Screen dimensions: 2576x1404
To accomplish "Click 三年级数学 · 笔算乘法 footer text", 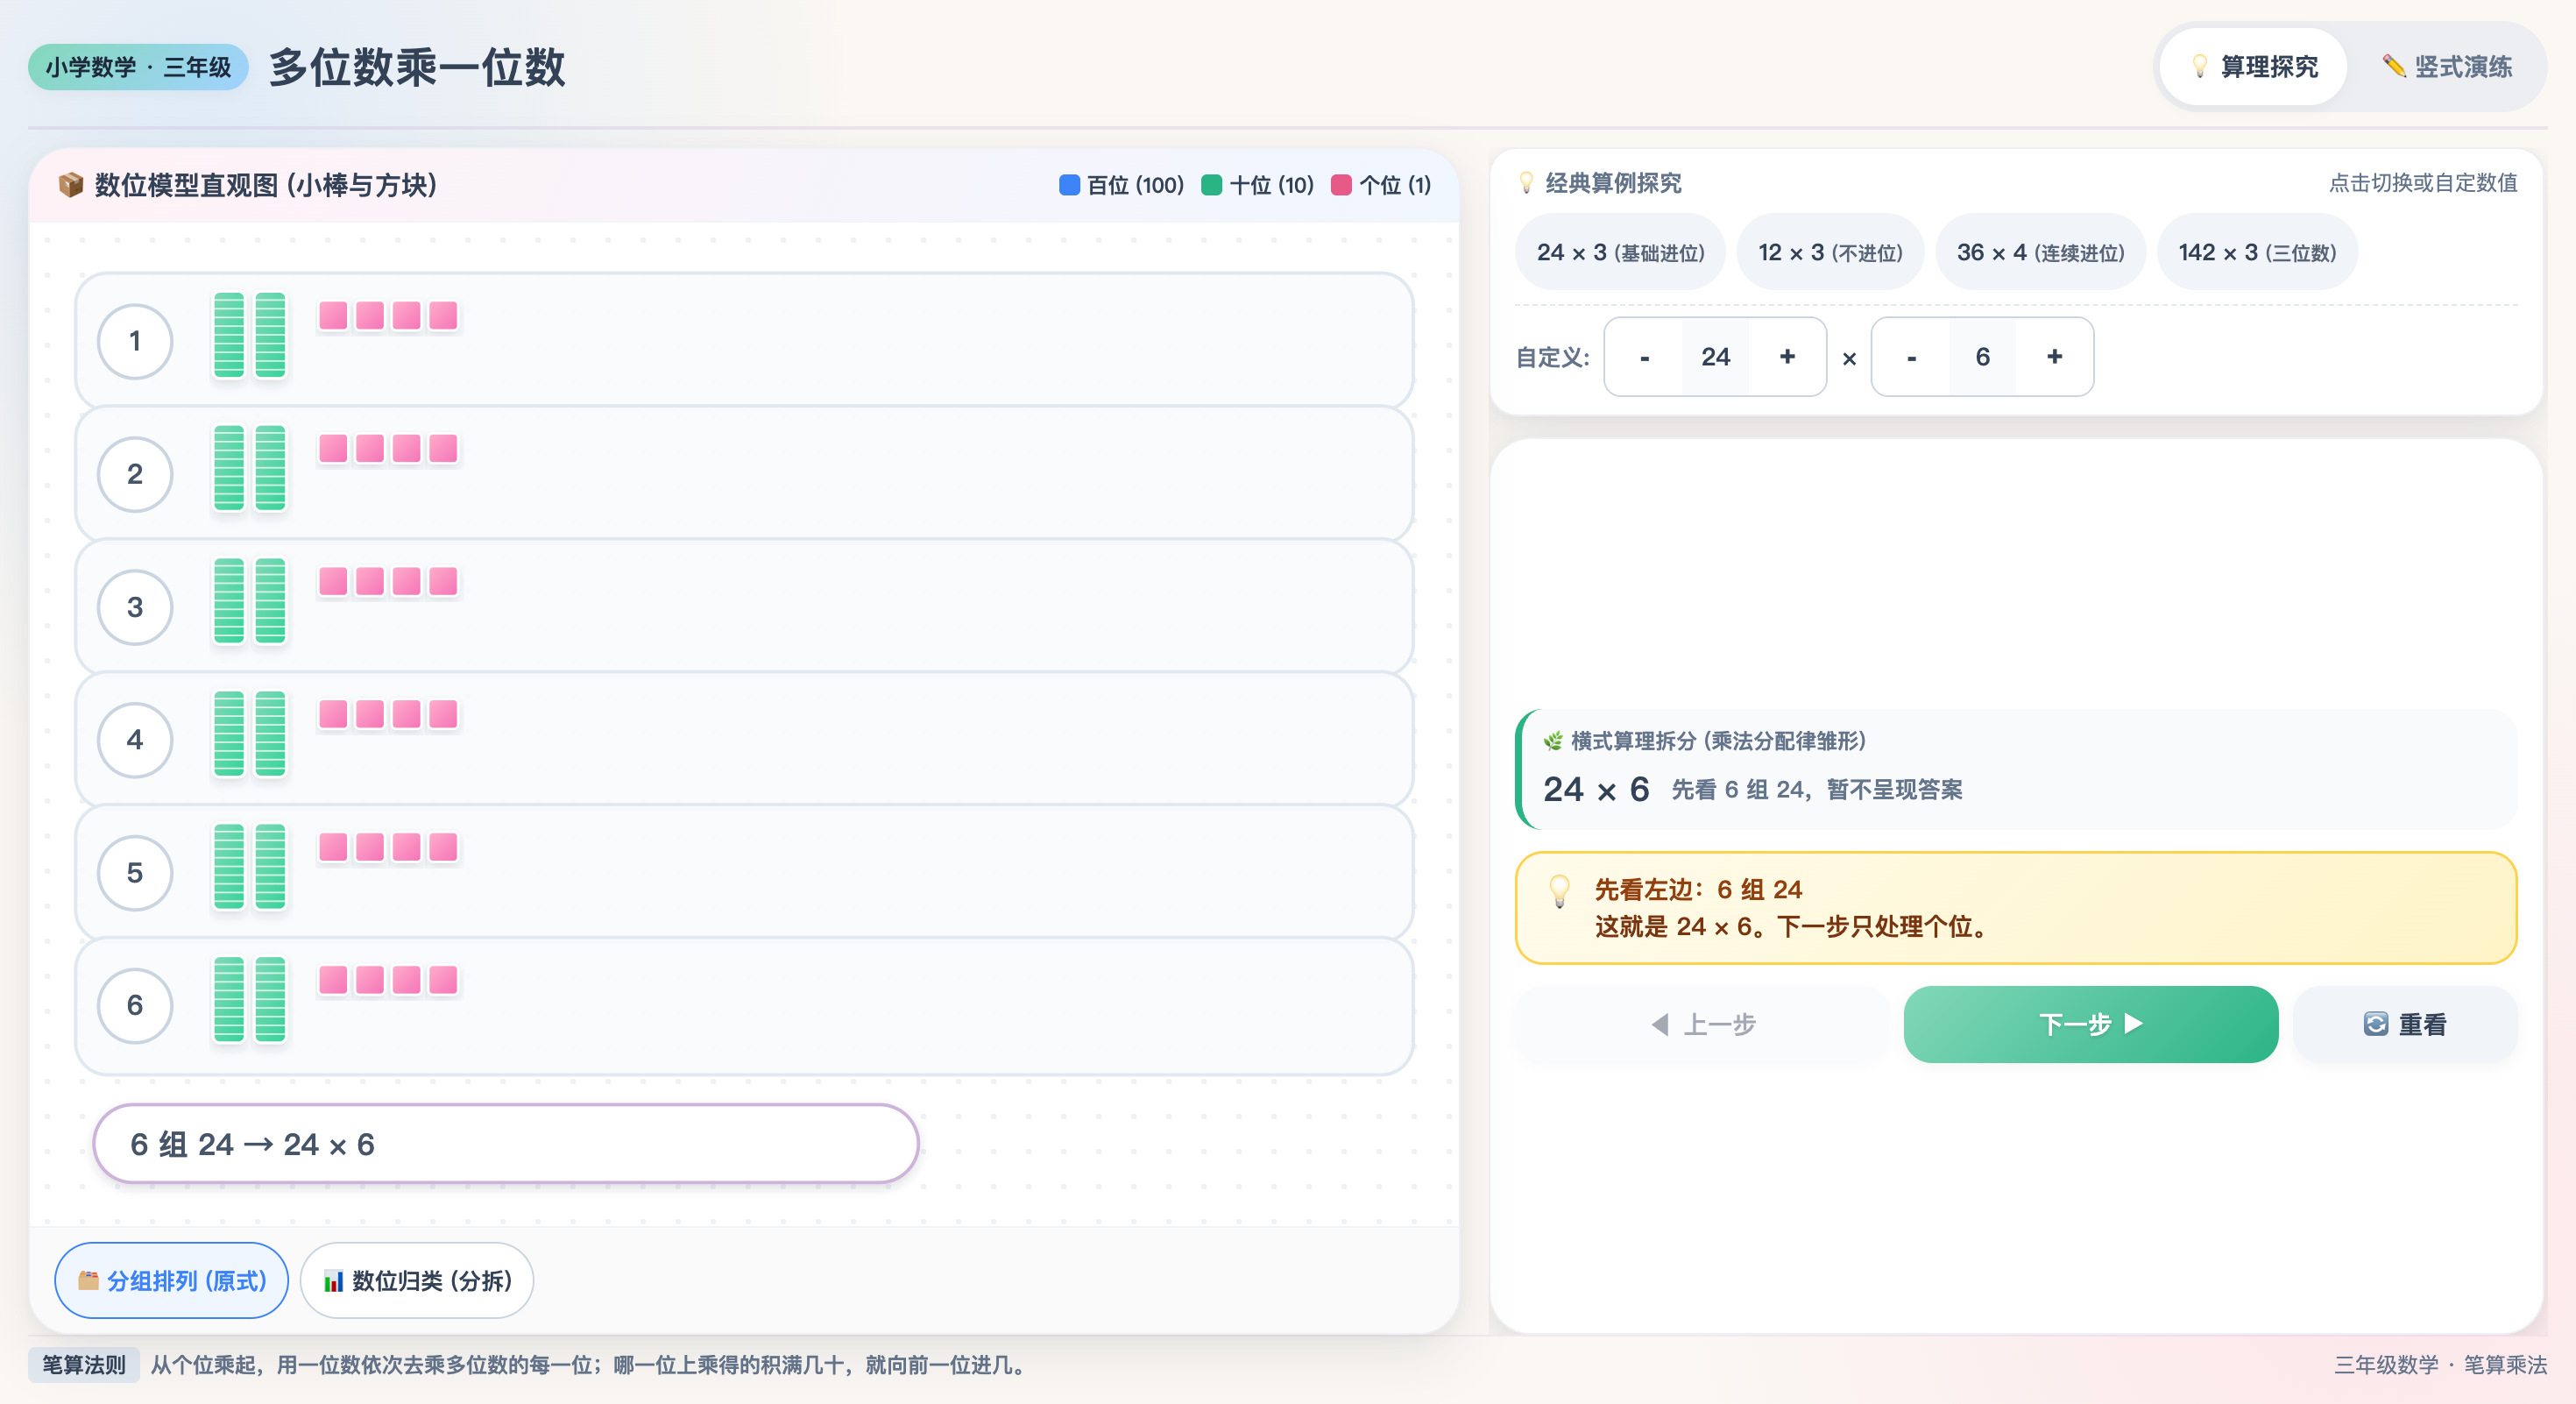I will click(2440, 1365).
